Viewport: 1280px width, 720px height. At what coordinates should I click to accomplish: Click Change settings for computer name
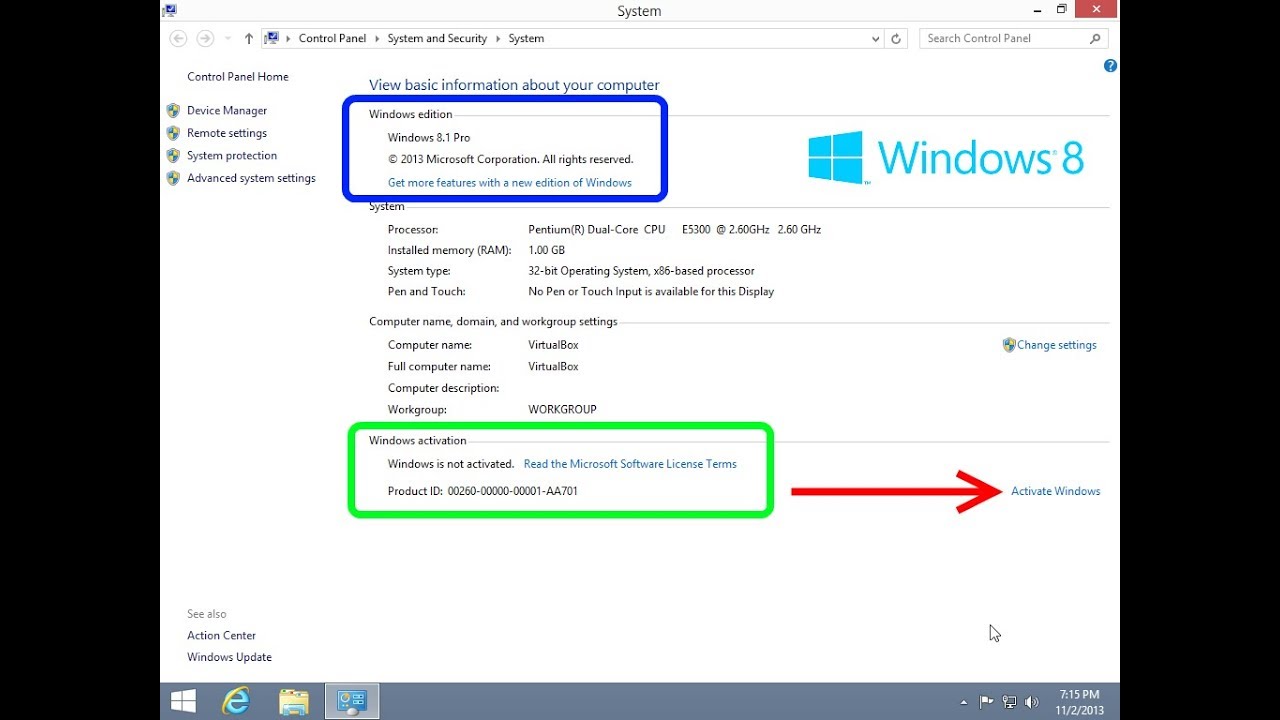(1057, 345)
